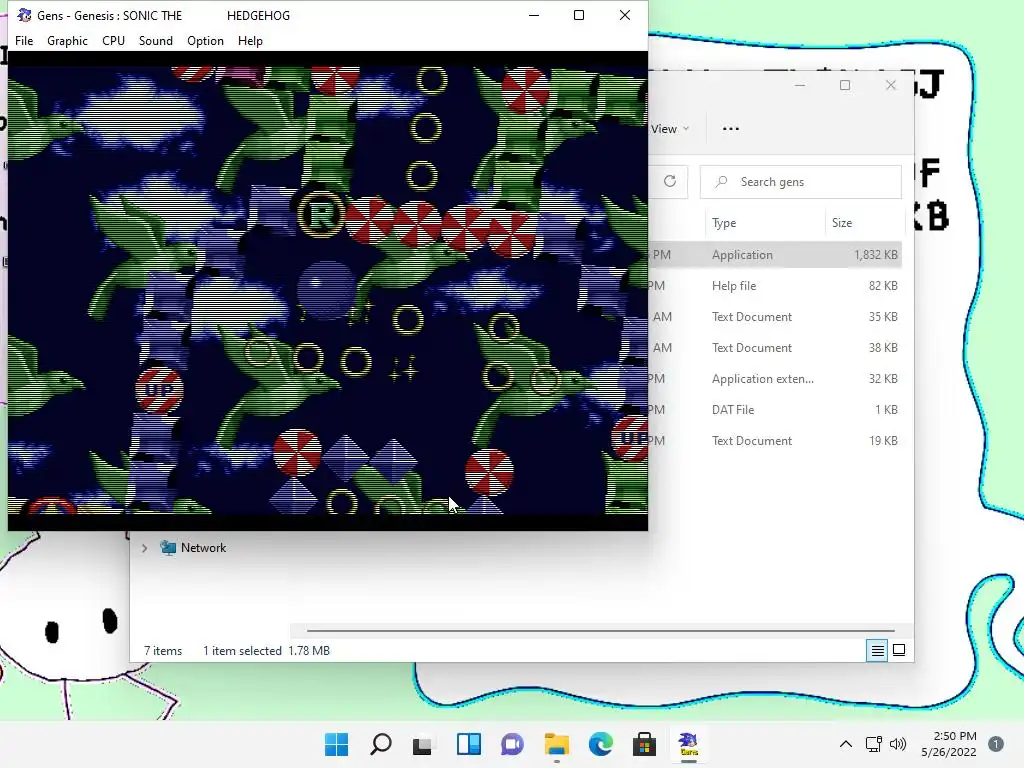
Task: Click the volume speaker tray icon
Action: coord(898,744)
